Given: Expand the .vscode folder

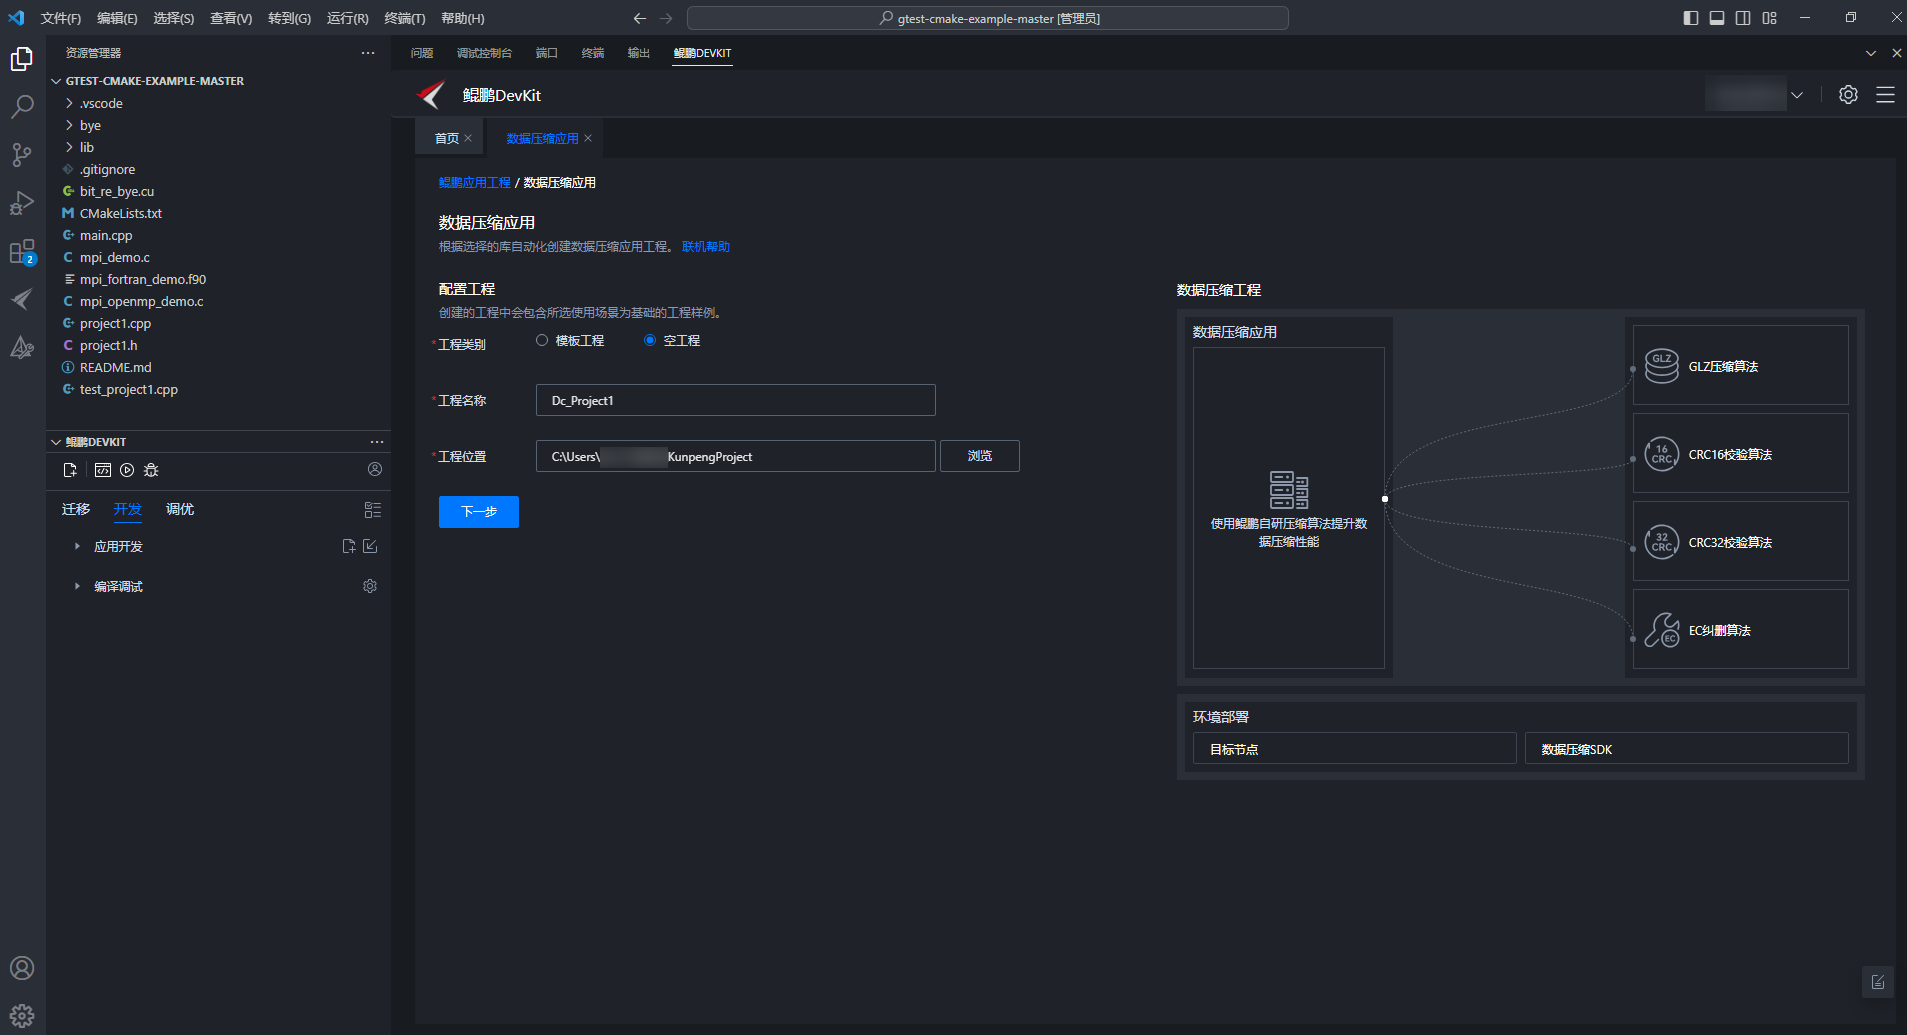Looking at the screenshot, I should pos(69,103).
